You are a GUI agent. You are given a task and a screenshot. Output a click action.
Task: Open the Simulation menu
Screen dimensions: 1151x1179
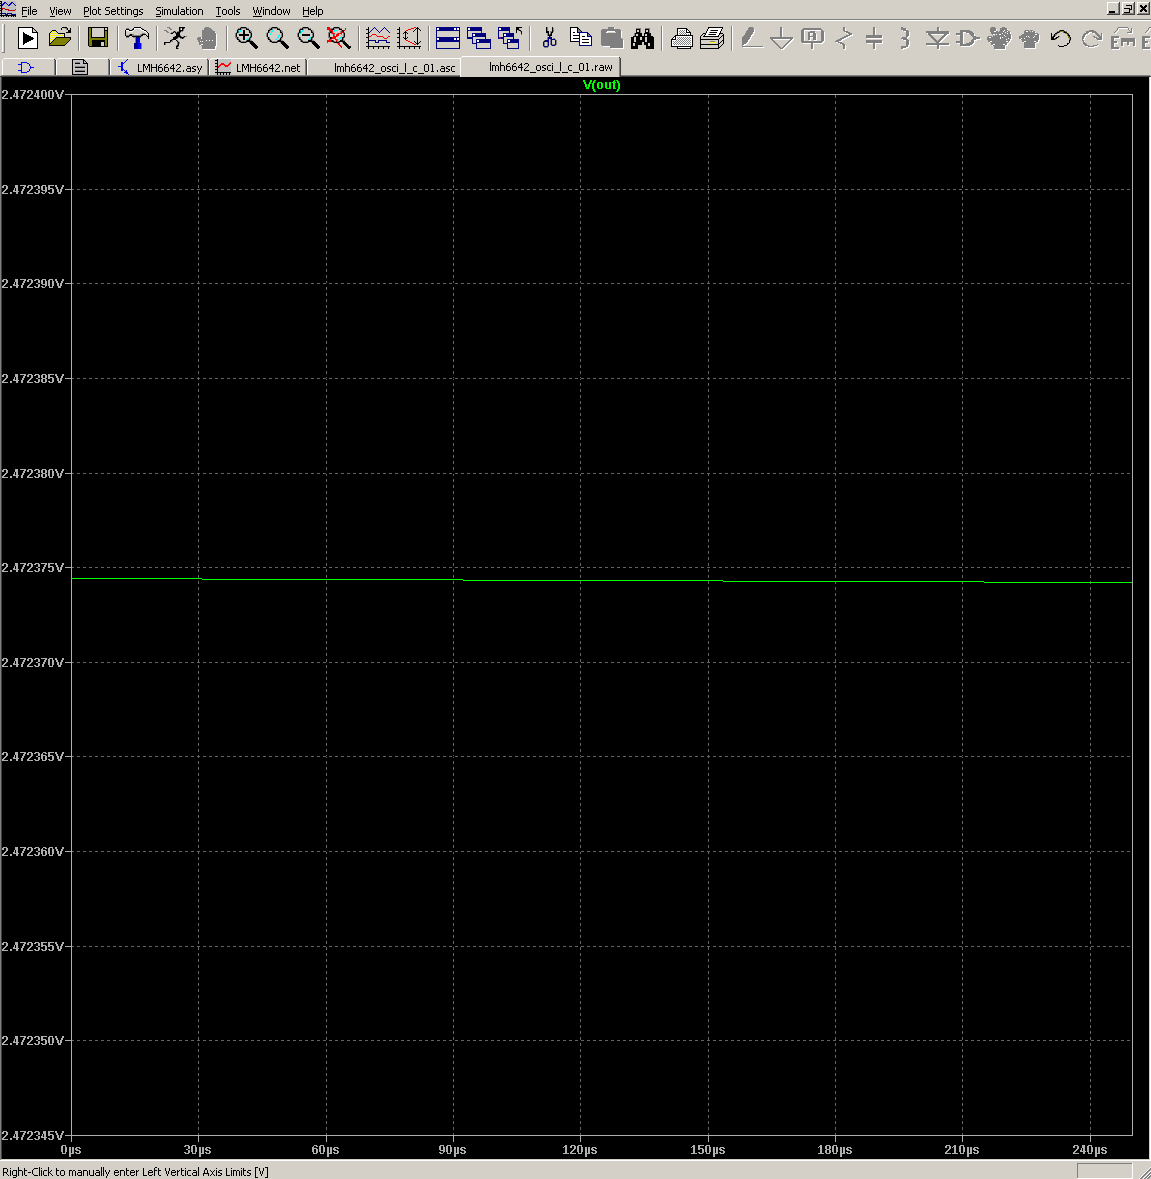pos(179,11)
